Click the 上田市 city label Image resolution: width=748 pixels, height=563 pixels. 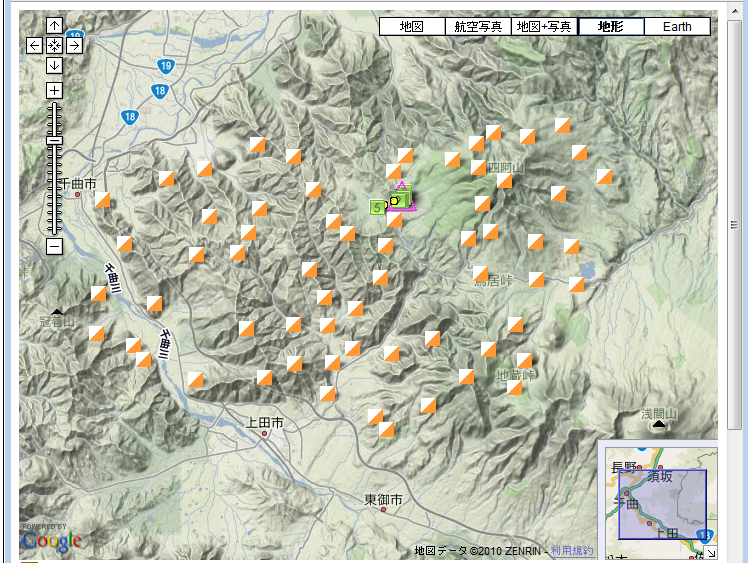264,423
